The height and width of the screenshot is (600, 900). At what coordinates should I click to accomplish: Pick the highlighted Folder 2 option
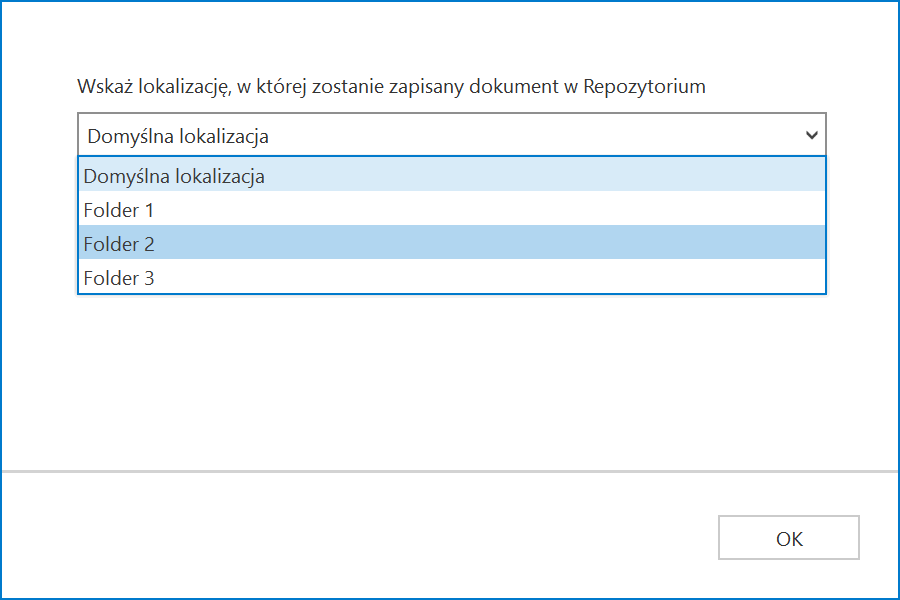pyautogui.click(x=452, y=242)
